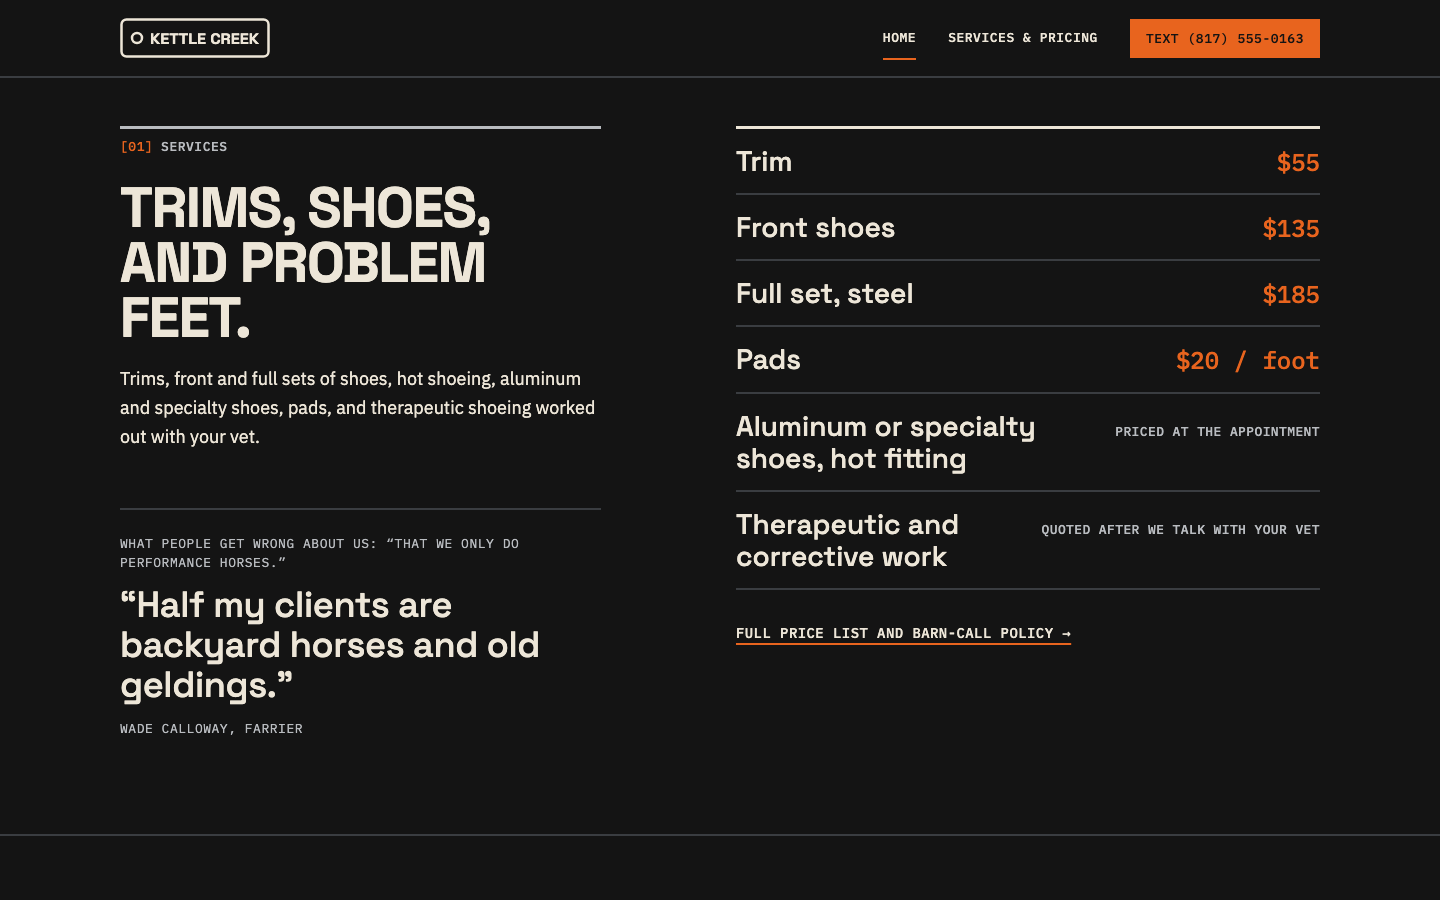Click the backyard horses quote
Image resolution: width=1440 pixels, height=900 pixels.
click(330, 645)
